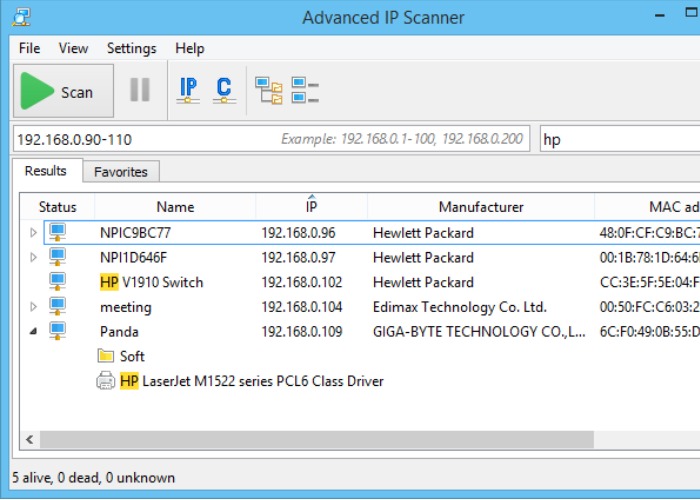Click the horizontal scrollbar thumb

pyautogui.click(x=317, y=440)
